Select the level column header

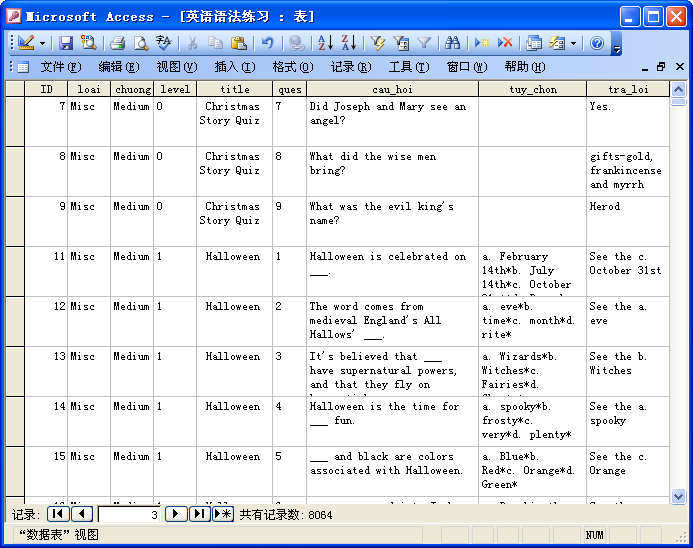tap(175, 89)
